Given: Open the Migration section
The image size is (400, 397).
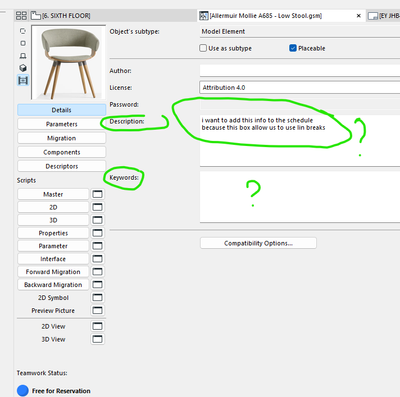Looking at the screenshot, I should (x=61, y=138).
